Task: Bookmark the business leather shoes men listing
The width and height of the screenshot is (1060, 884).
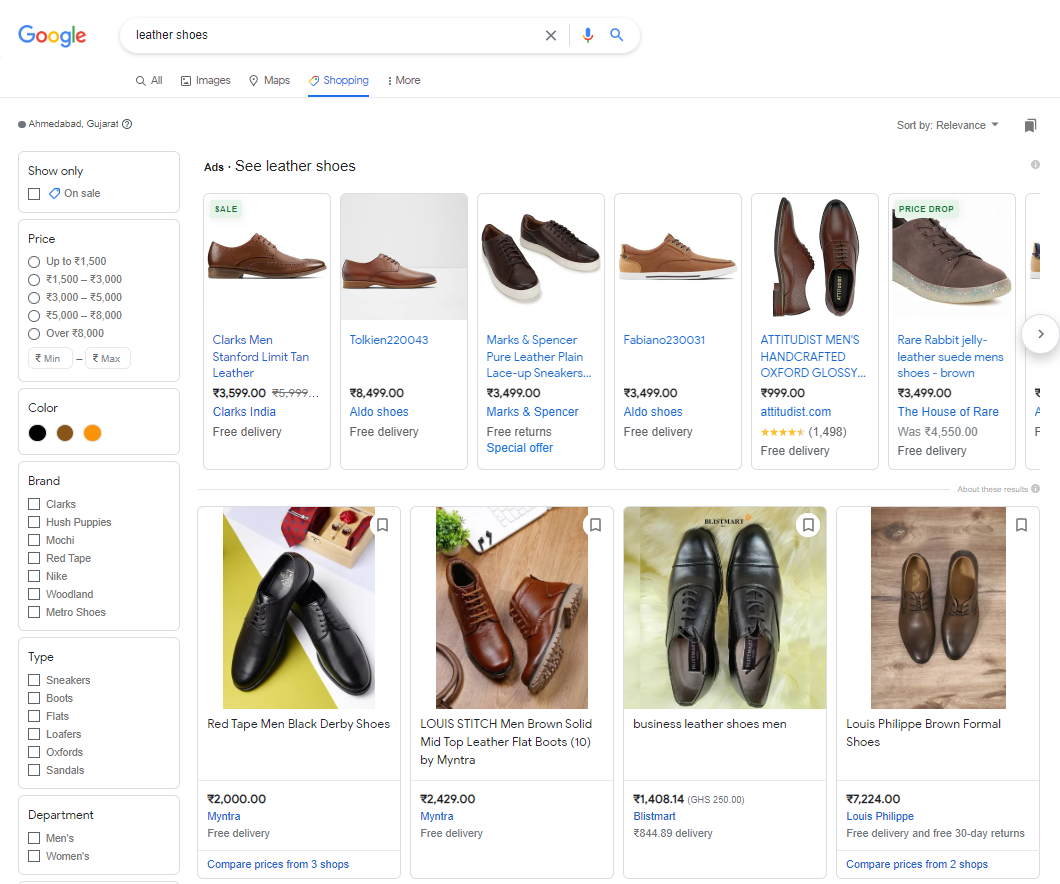Action: coord(809,525)
